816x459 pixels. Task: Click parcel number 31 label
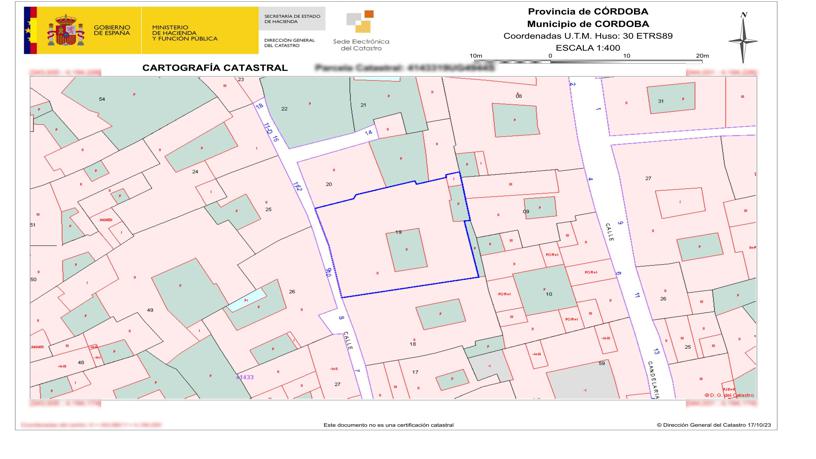[x=660, y=101]
